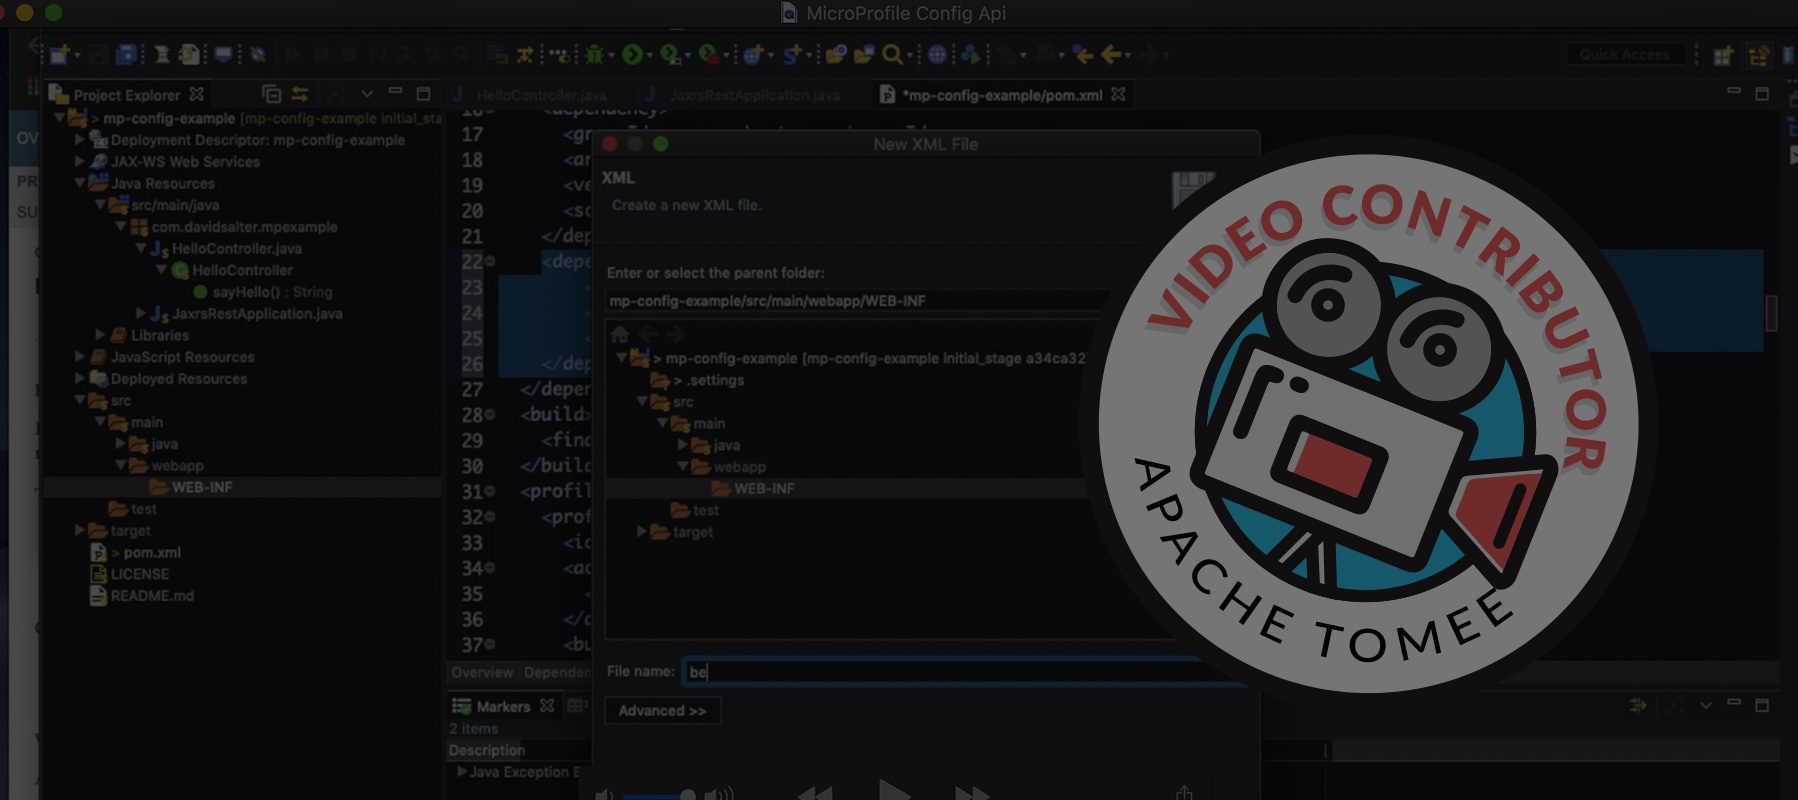The height and width of the screenshot is (800, 1798).
Task: Toggle fold marker on line 28
Action: [x=490, y=414]
